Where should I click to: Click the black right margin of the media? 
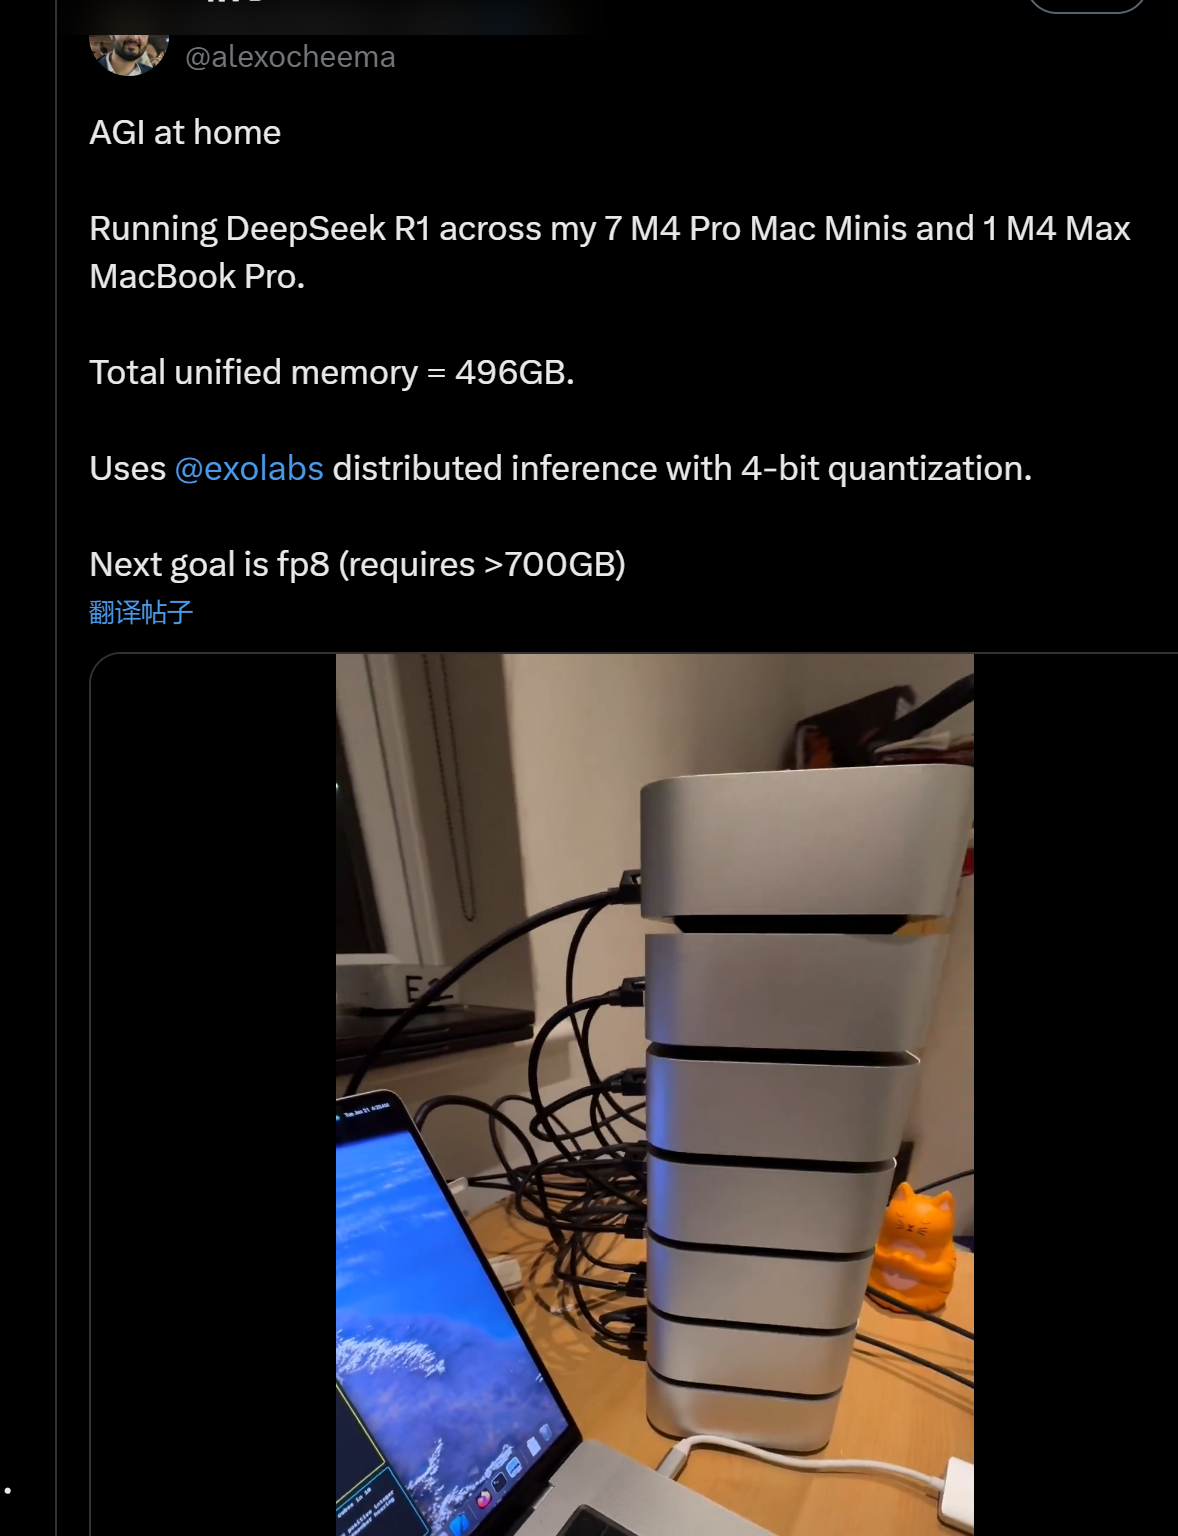1075,1094
